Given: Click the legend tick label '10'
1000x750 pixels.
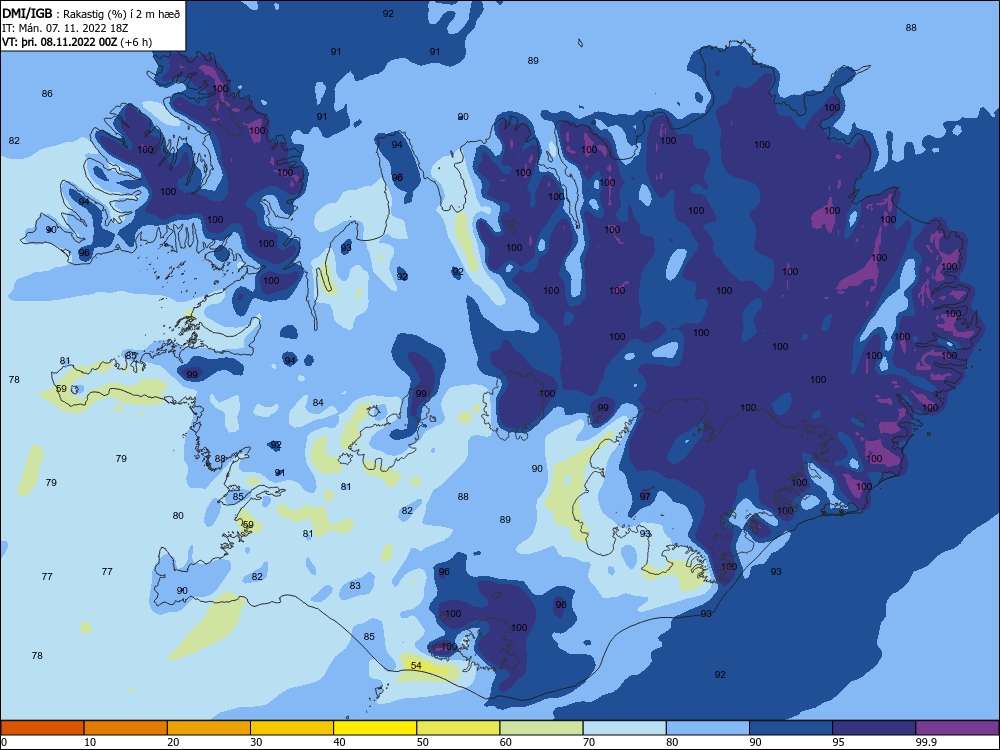Looking at the screenshot, I should click(x=90, y=742).
